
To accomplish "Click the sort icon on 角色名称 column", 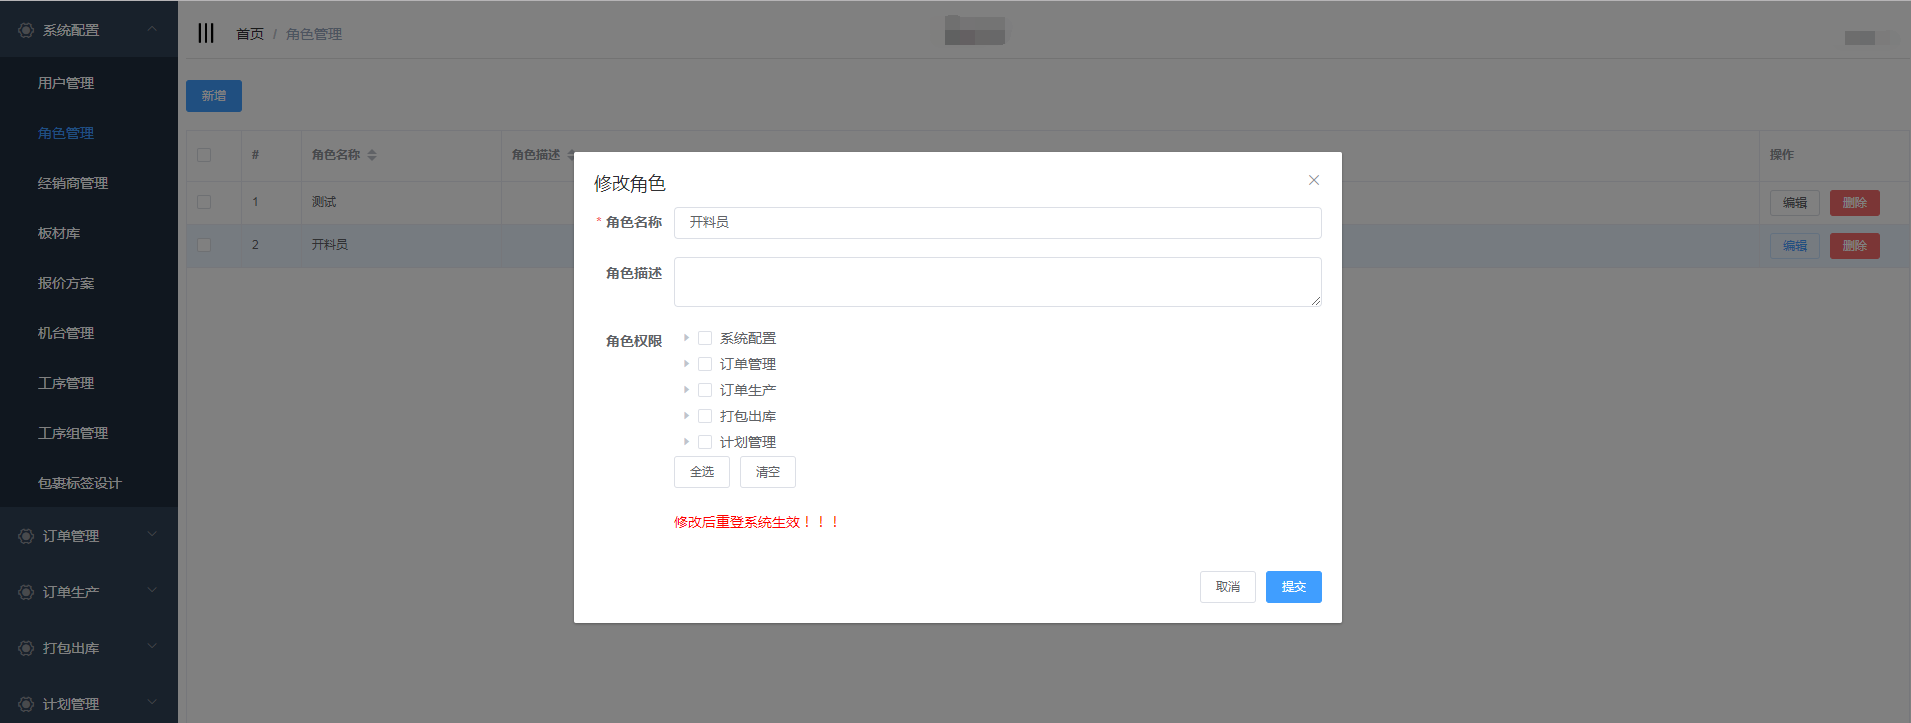I will (x=372, y=155).
